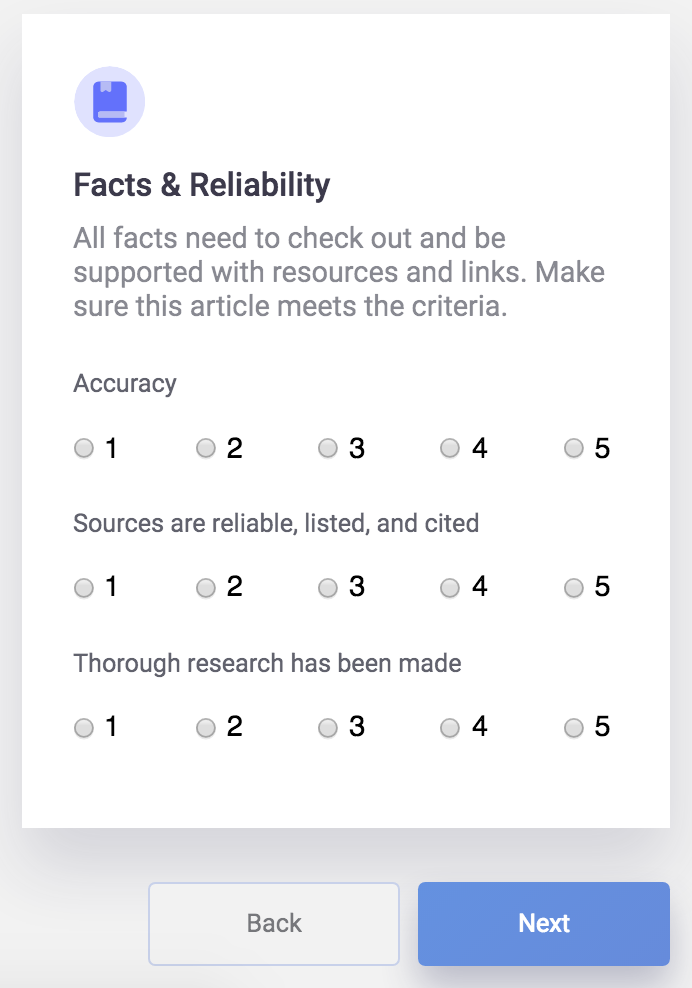Click the Back button
The image size is (692, 988).
[274, 923]
